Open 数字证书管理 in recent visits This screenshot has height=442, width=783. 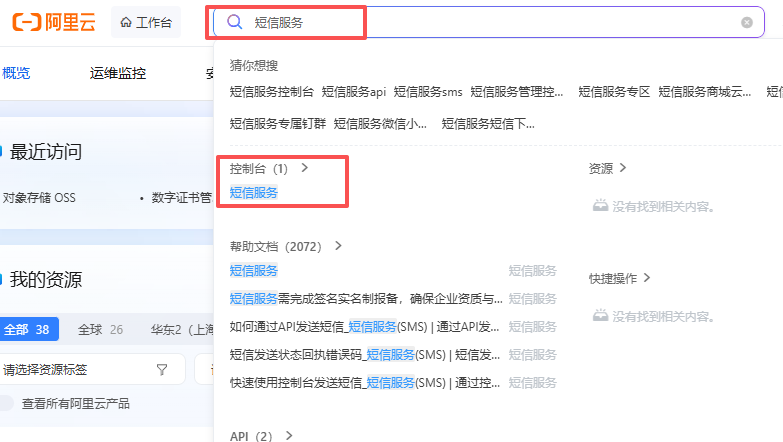click(x=182, y=198)
